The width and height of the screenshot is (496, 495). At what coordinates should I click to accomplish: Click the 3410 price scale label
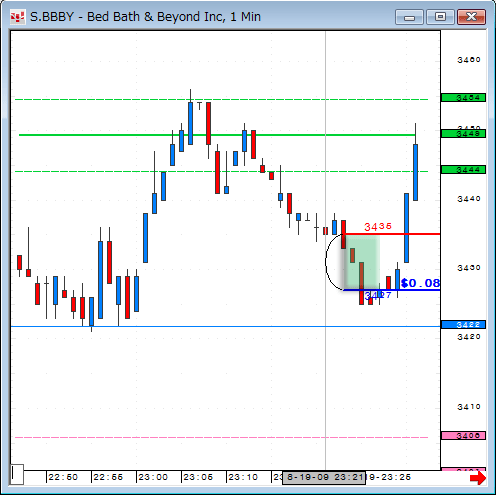point(469,407)
